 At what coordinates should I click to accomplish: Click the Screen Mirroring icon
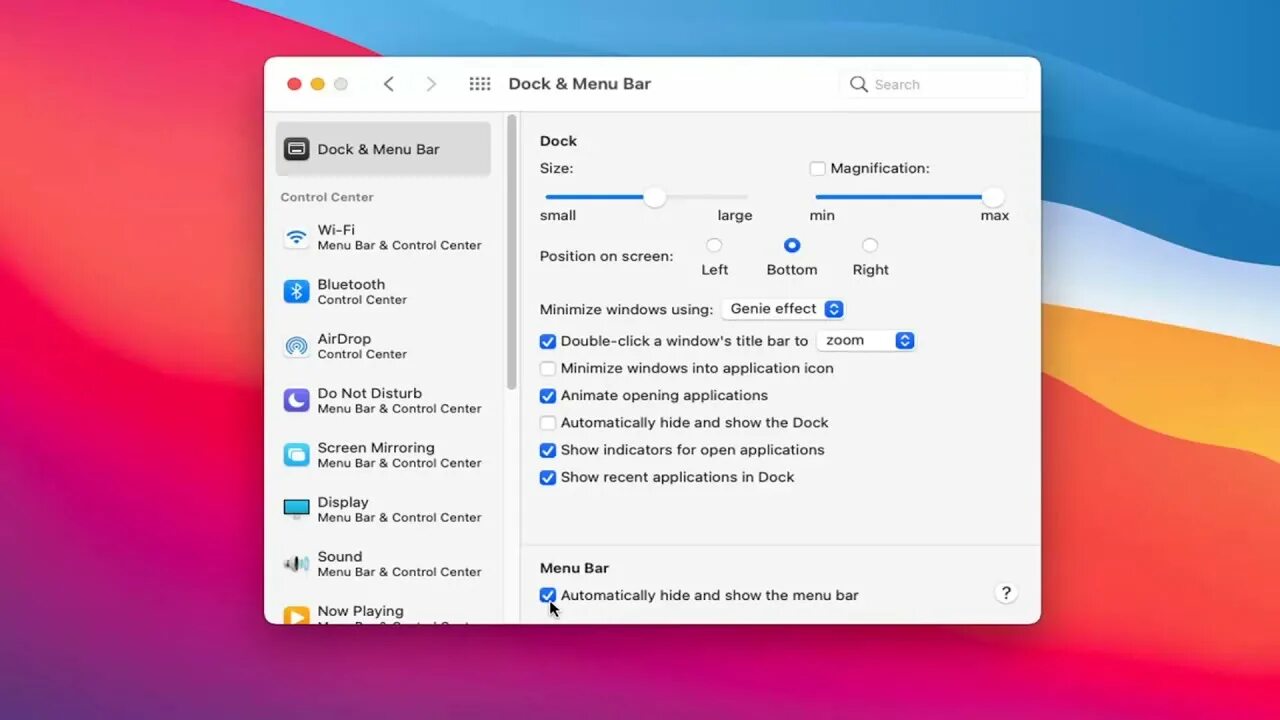coord(296,455)
